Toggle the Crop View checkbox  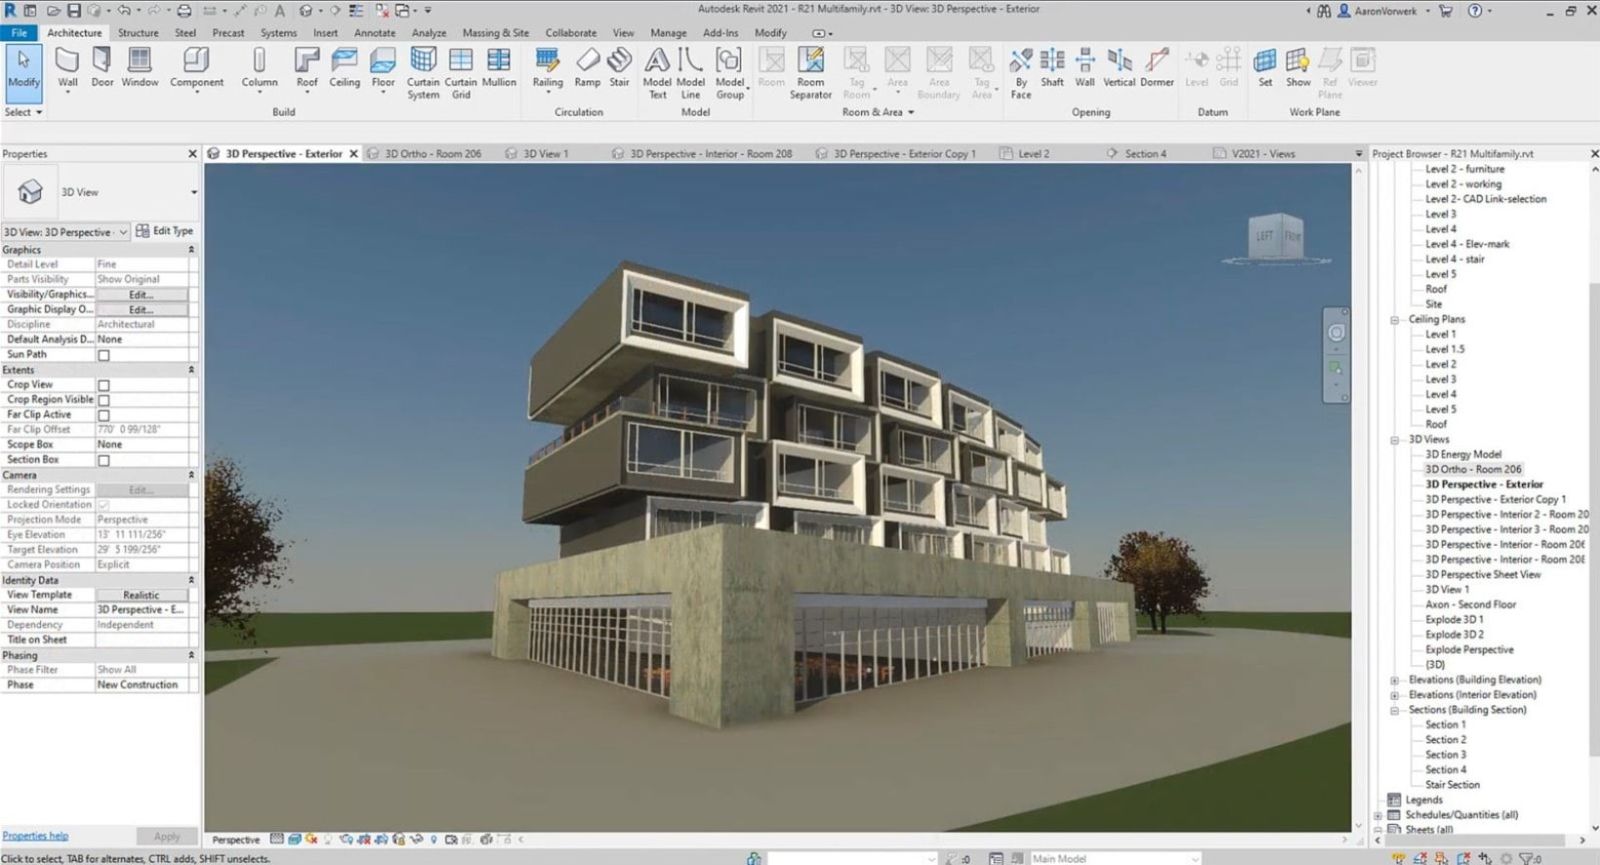pos(104,385)
